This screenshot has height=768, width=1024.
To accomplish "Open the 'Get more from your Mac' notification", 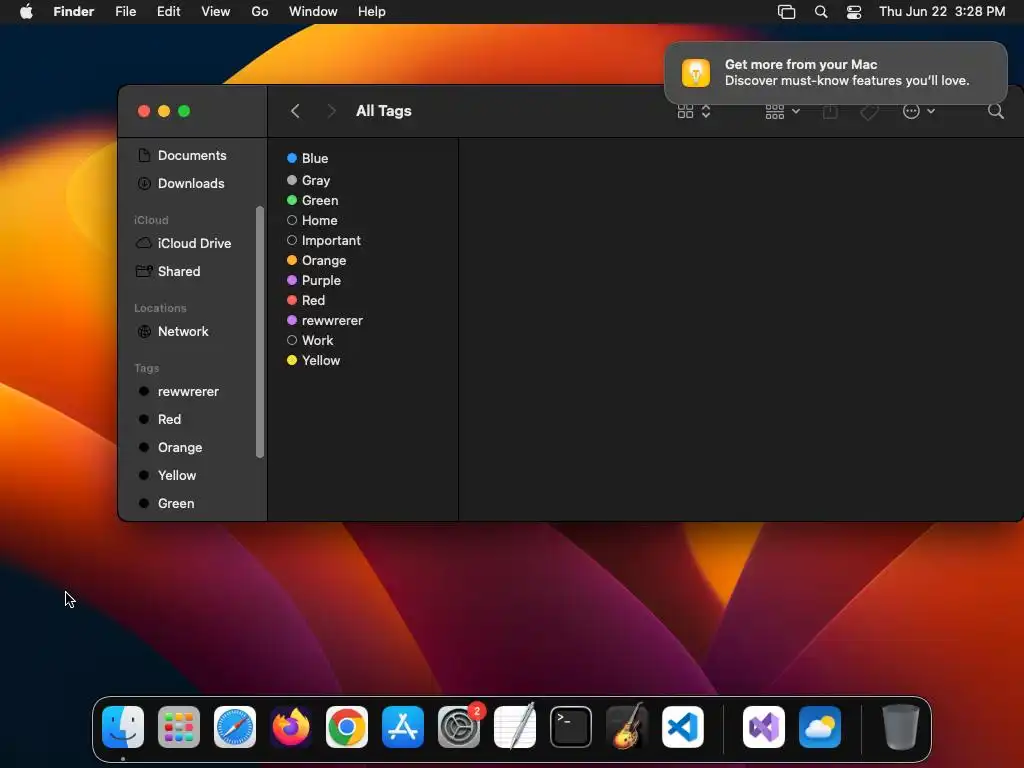I will point(836,72).
